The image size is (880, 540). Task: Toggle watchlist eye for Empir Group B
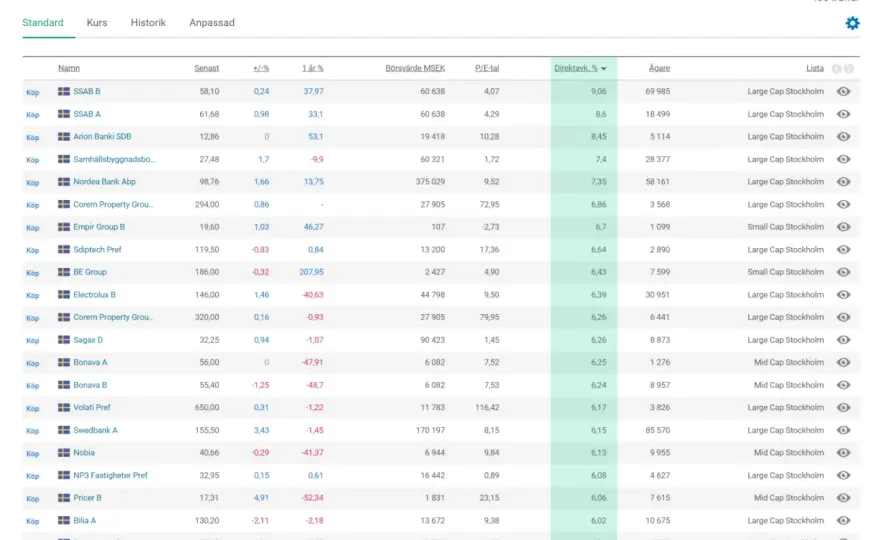(843, 227)
